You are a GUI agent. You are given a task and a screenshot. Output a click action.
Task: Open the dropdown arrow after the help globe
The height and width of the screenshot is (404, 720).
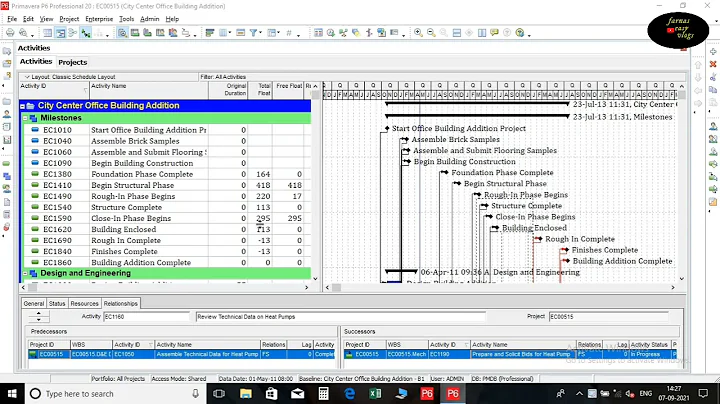[x=529, y=35]
